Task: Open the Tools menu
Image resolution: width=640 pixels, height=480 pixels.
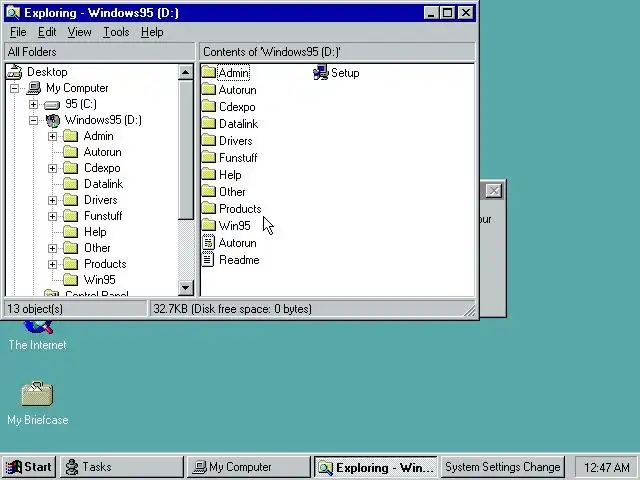Action: click(116, 32)
